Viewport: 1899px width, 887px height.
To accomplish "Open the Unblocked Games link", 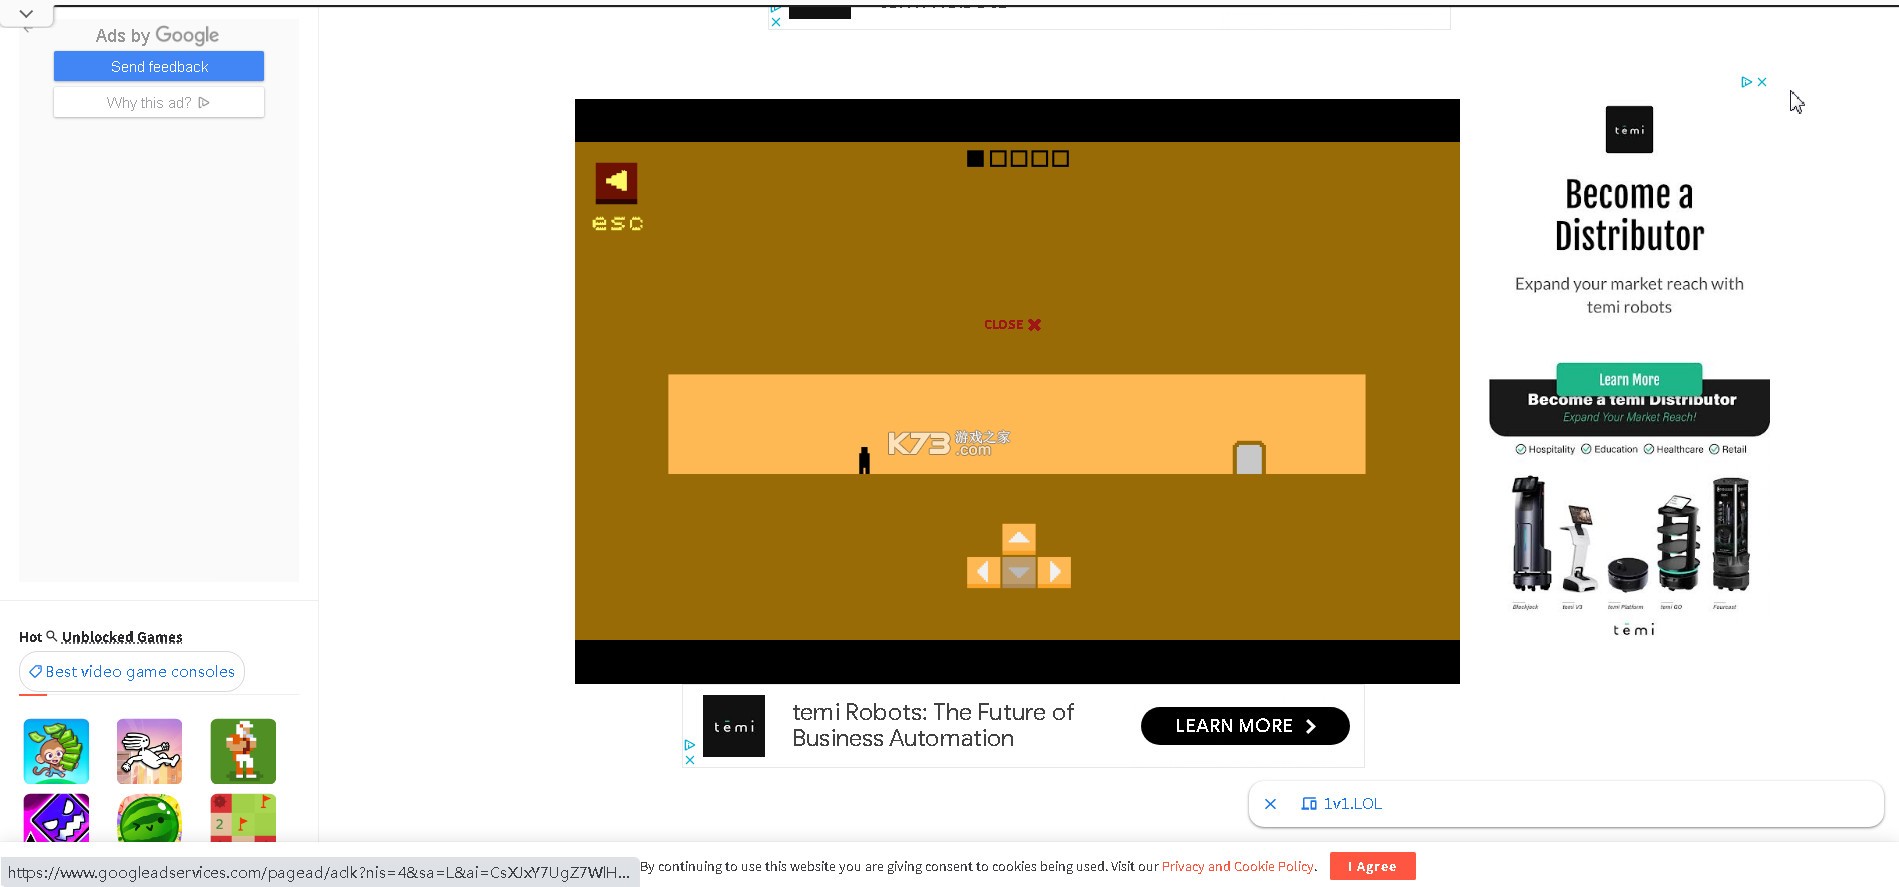I will coord(122,637).
